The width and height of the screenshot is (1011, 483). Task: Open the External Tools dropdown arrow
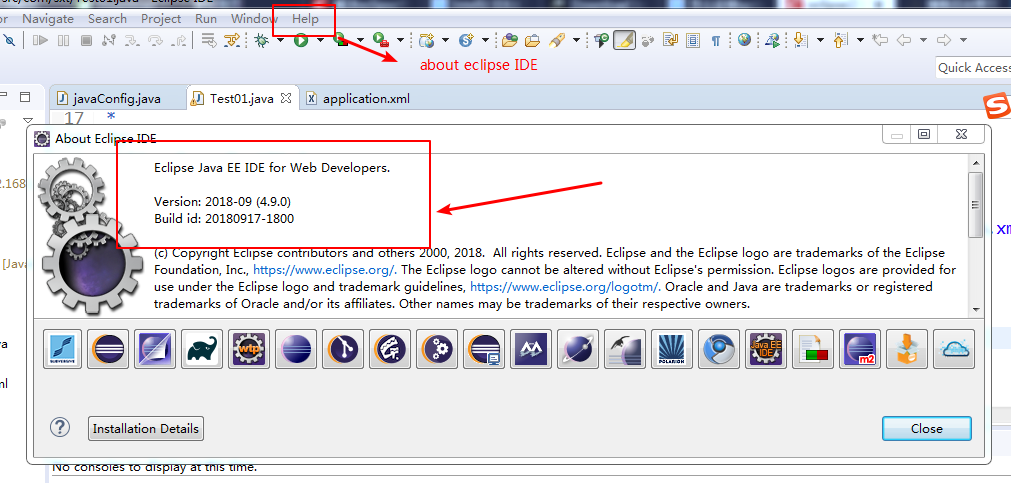(400, 41)
